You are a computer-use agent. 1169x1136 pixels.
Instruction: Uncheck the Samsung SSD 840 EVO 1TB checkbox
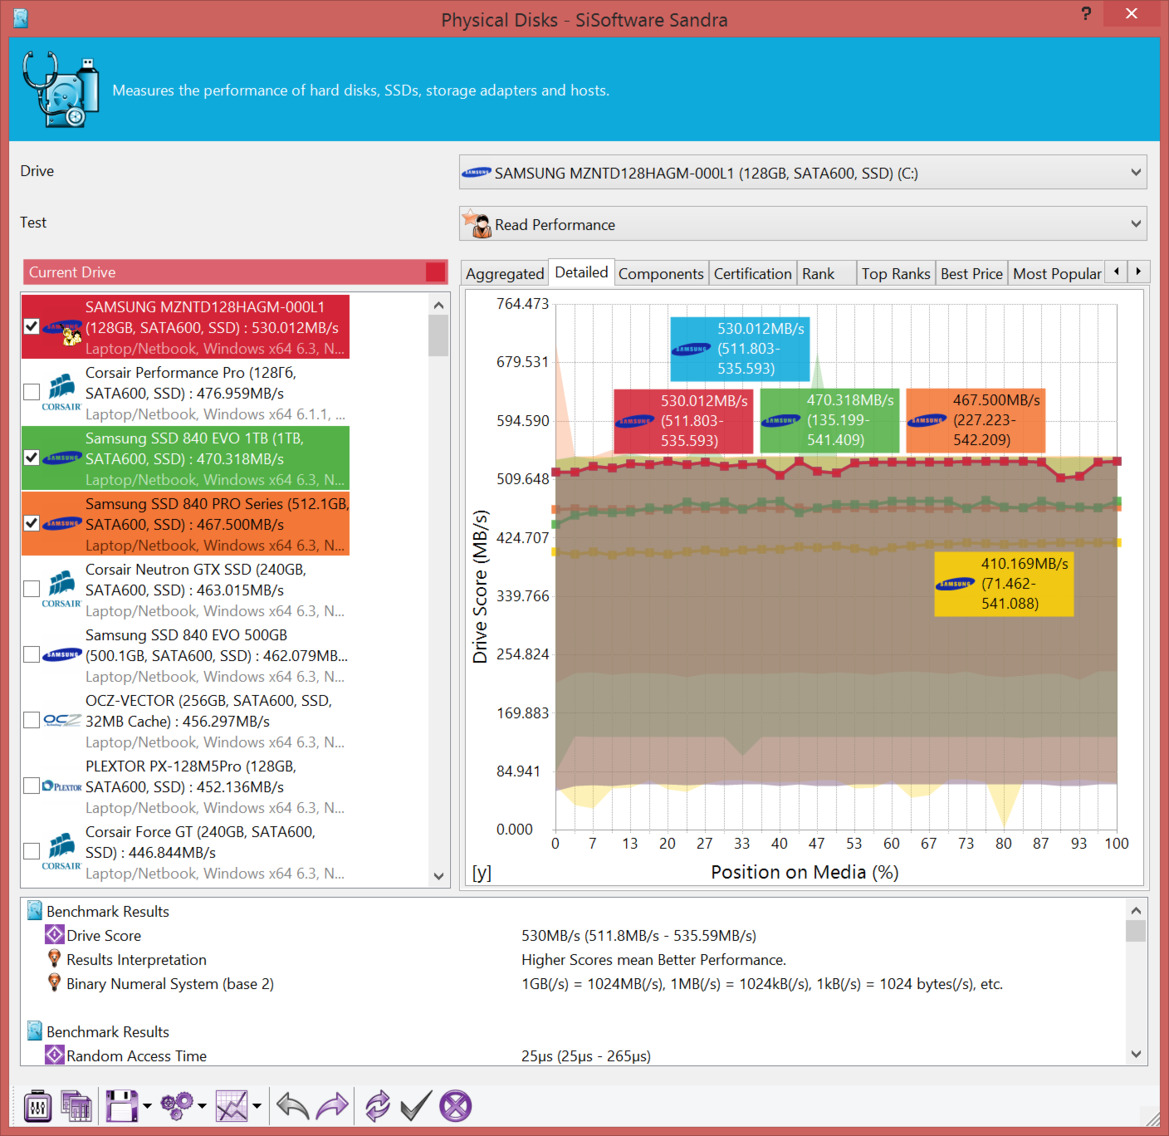(31, 458)
